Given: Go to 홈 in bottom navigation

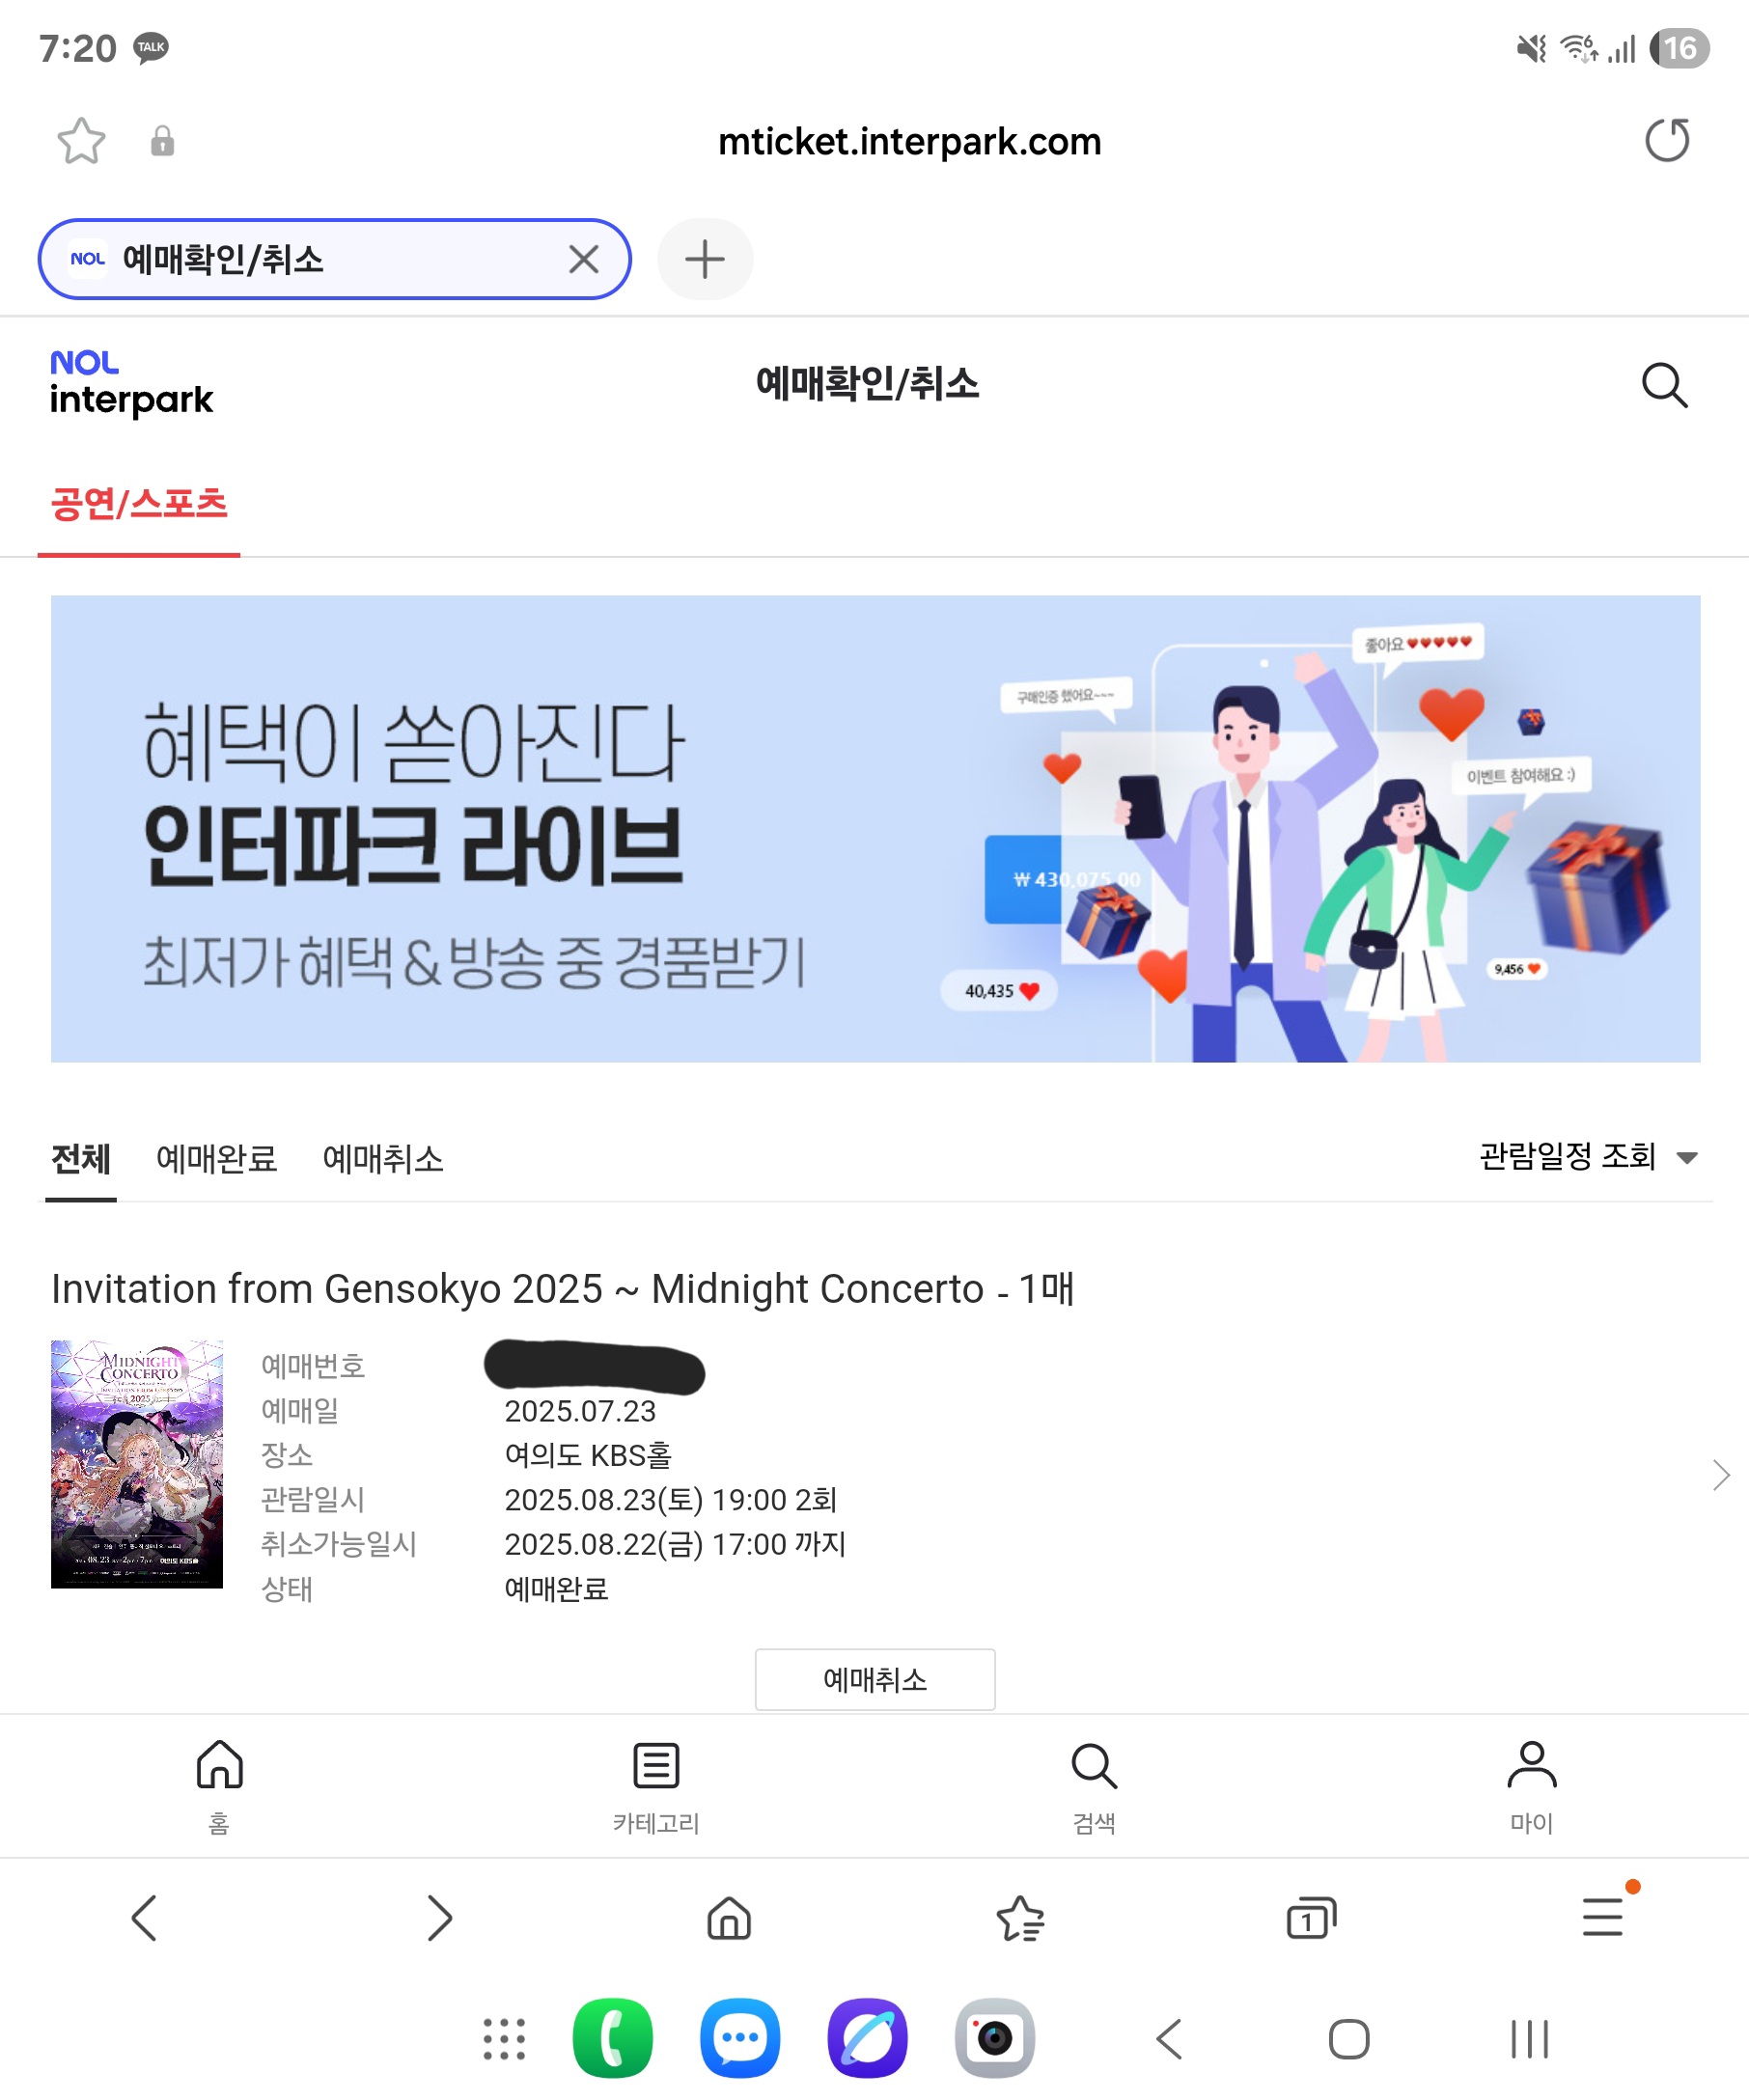Looking at the screenshot, I should pos(219,1787).
